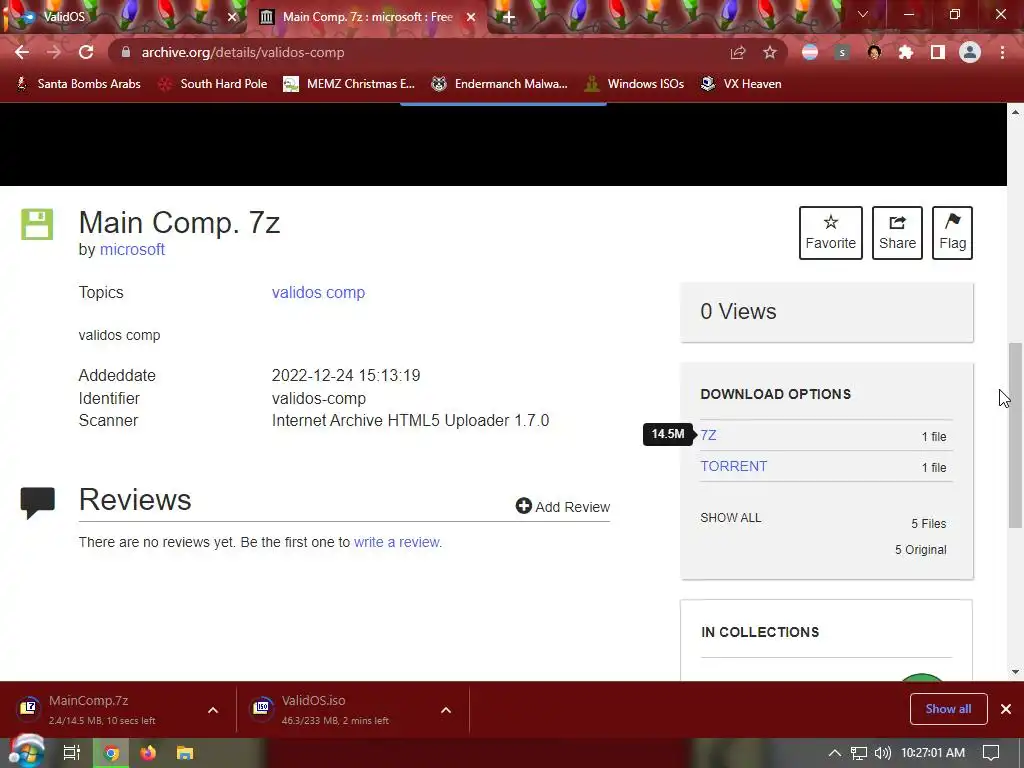Click the taskbar clock
Screen dimensions: 1024x768
[933, 753]
